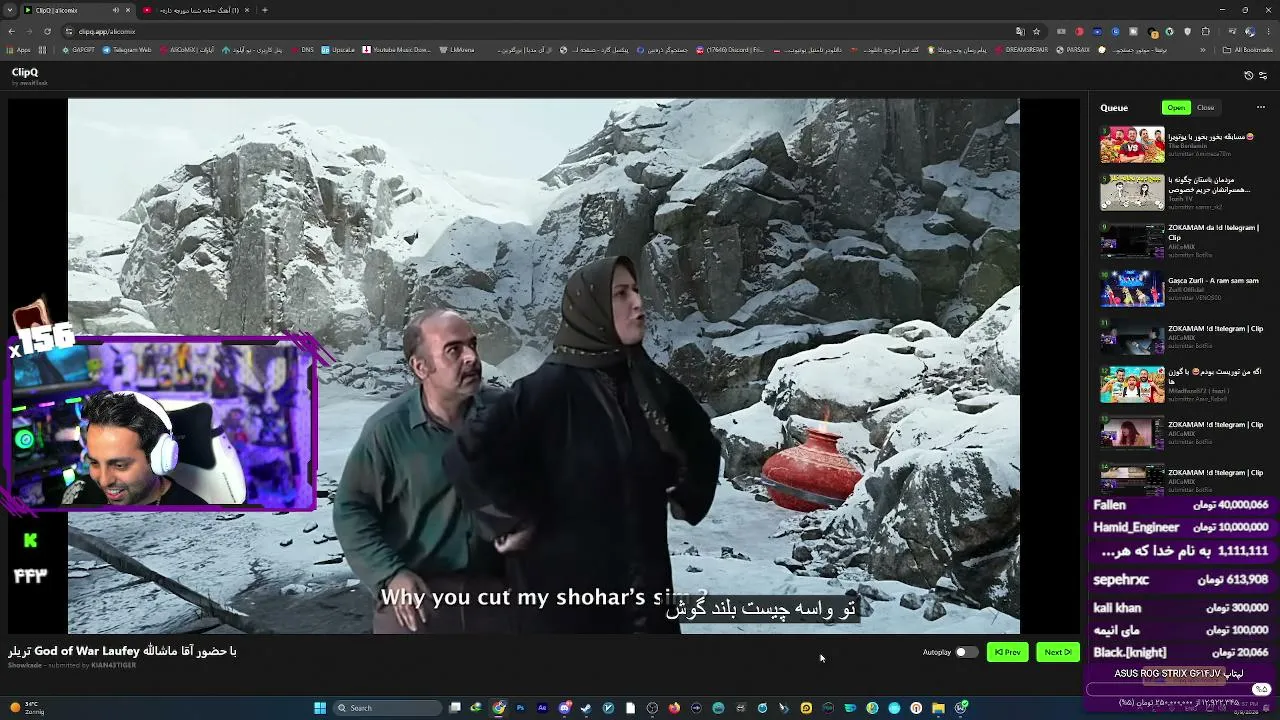This screenshot has height=720, width=1280.
Task: Select the Close queue tab
Action: point(1206,108)
